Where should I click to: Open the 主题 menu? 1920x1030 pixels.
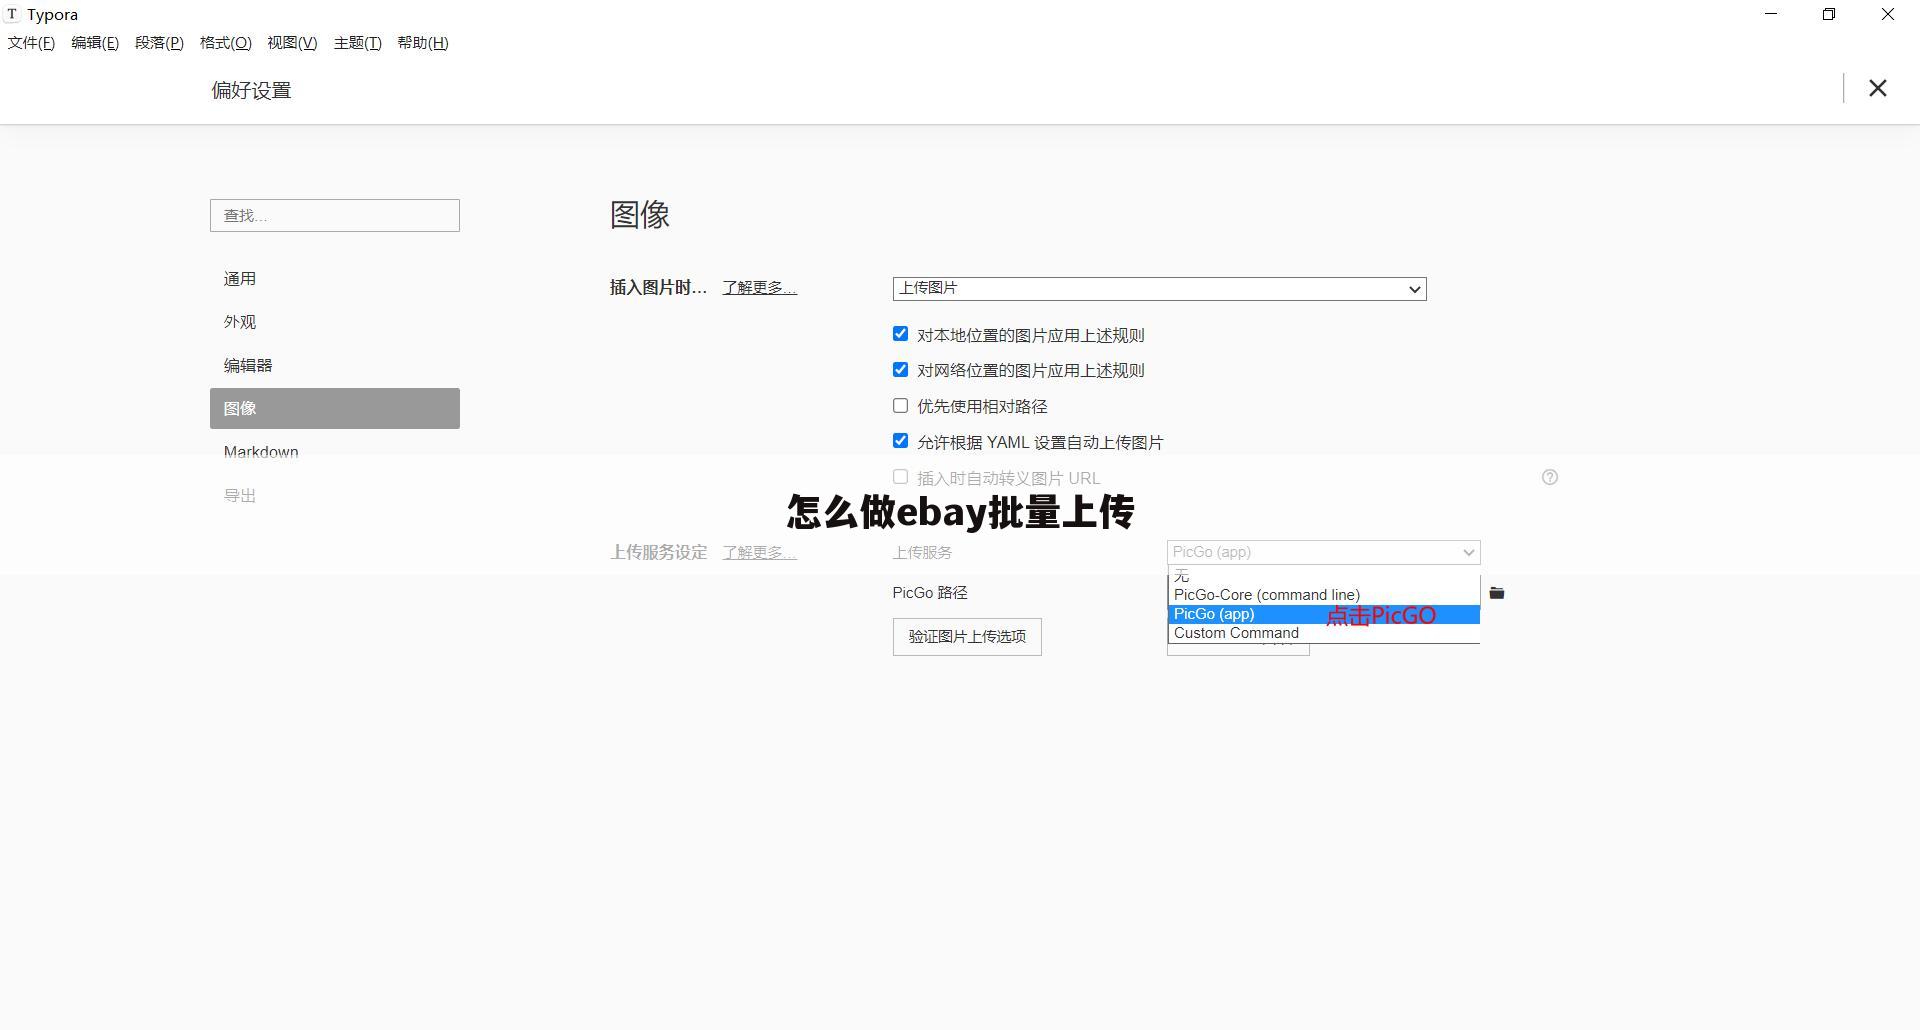pos(357,42)
